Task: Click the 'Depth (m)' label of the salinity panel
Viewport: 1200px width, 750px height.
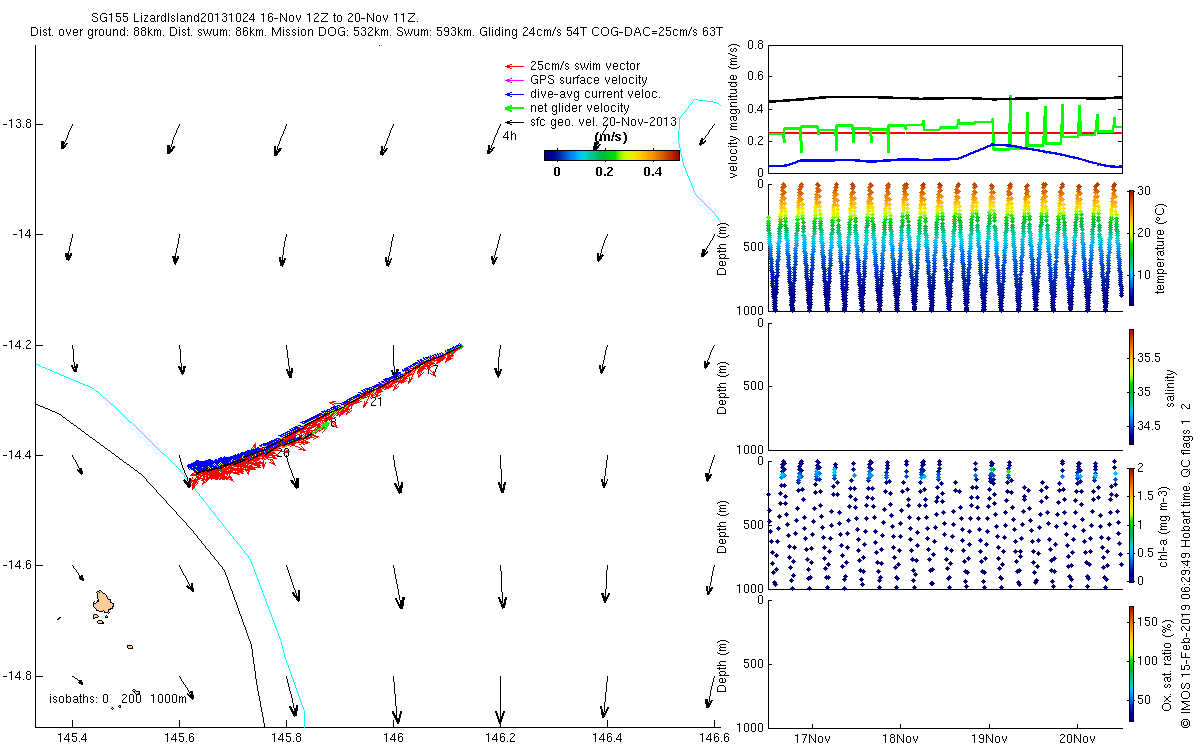Action: click(x=724, y=386)
